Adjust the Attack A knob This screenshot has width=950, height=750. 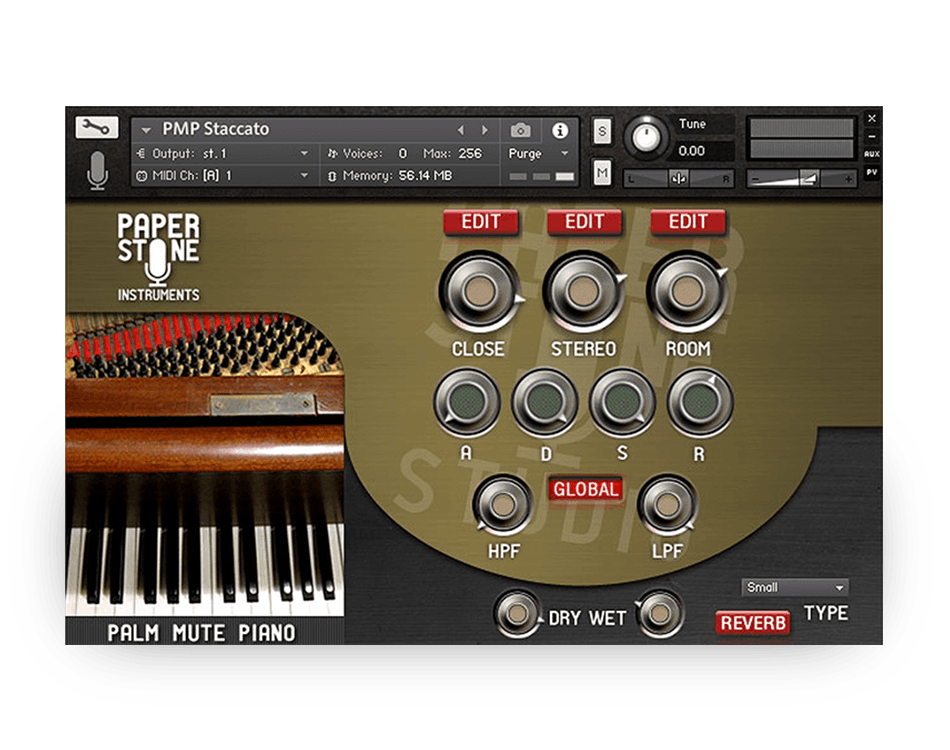point(467,402)
